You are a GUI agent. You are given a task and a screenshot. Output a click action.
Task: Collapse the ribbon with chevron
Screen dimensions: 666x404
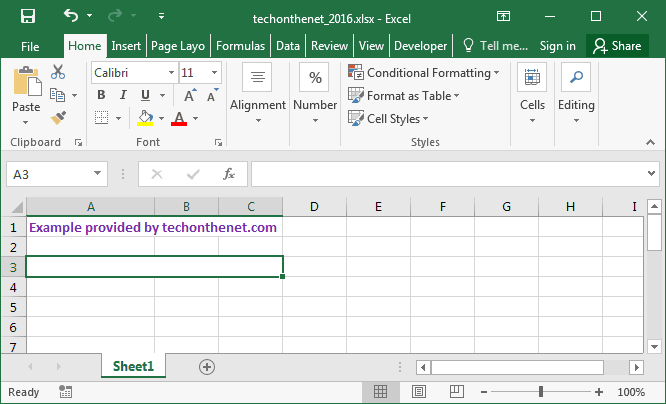[x=650, y=142]
